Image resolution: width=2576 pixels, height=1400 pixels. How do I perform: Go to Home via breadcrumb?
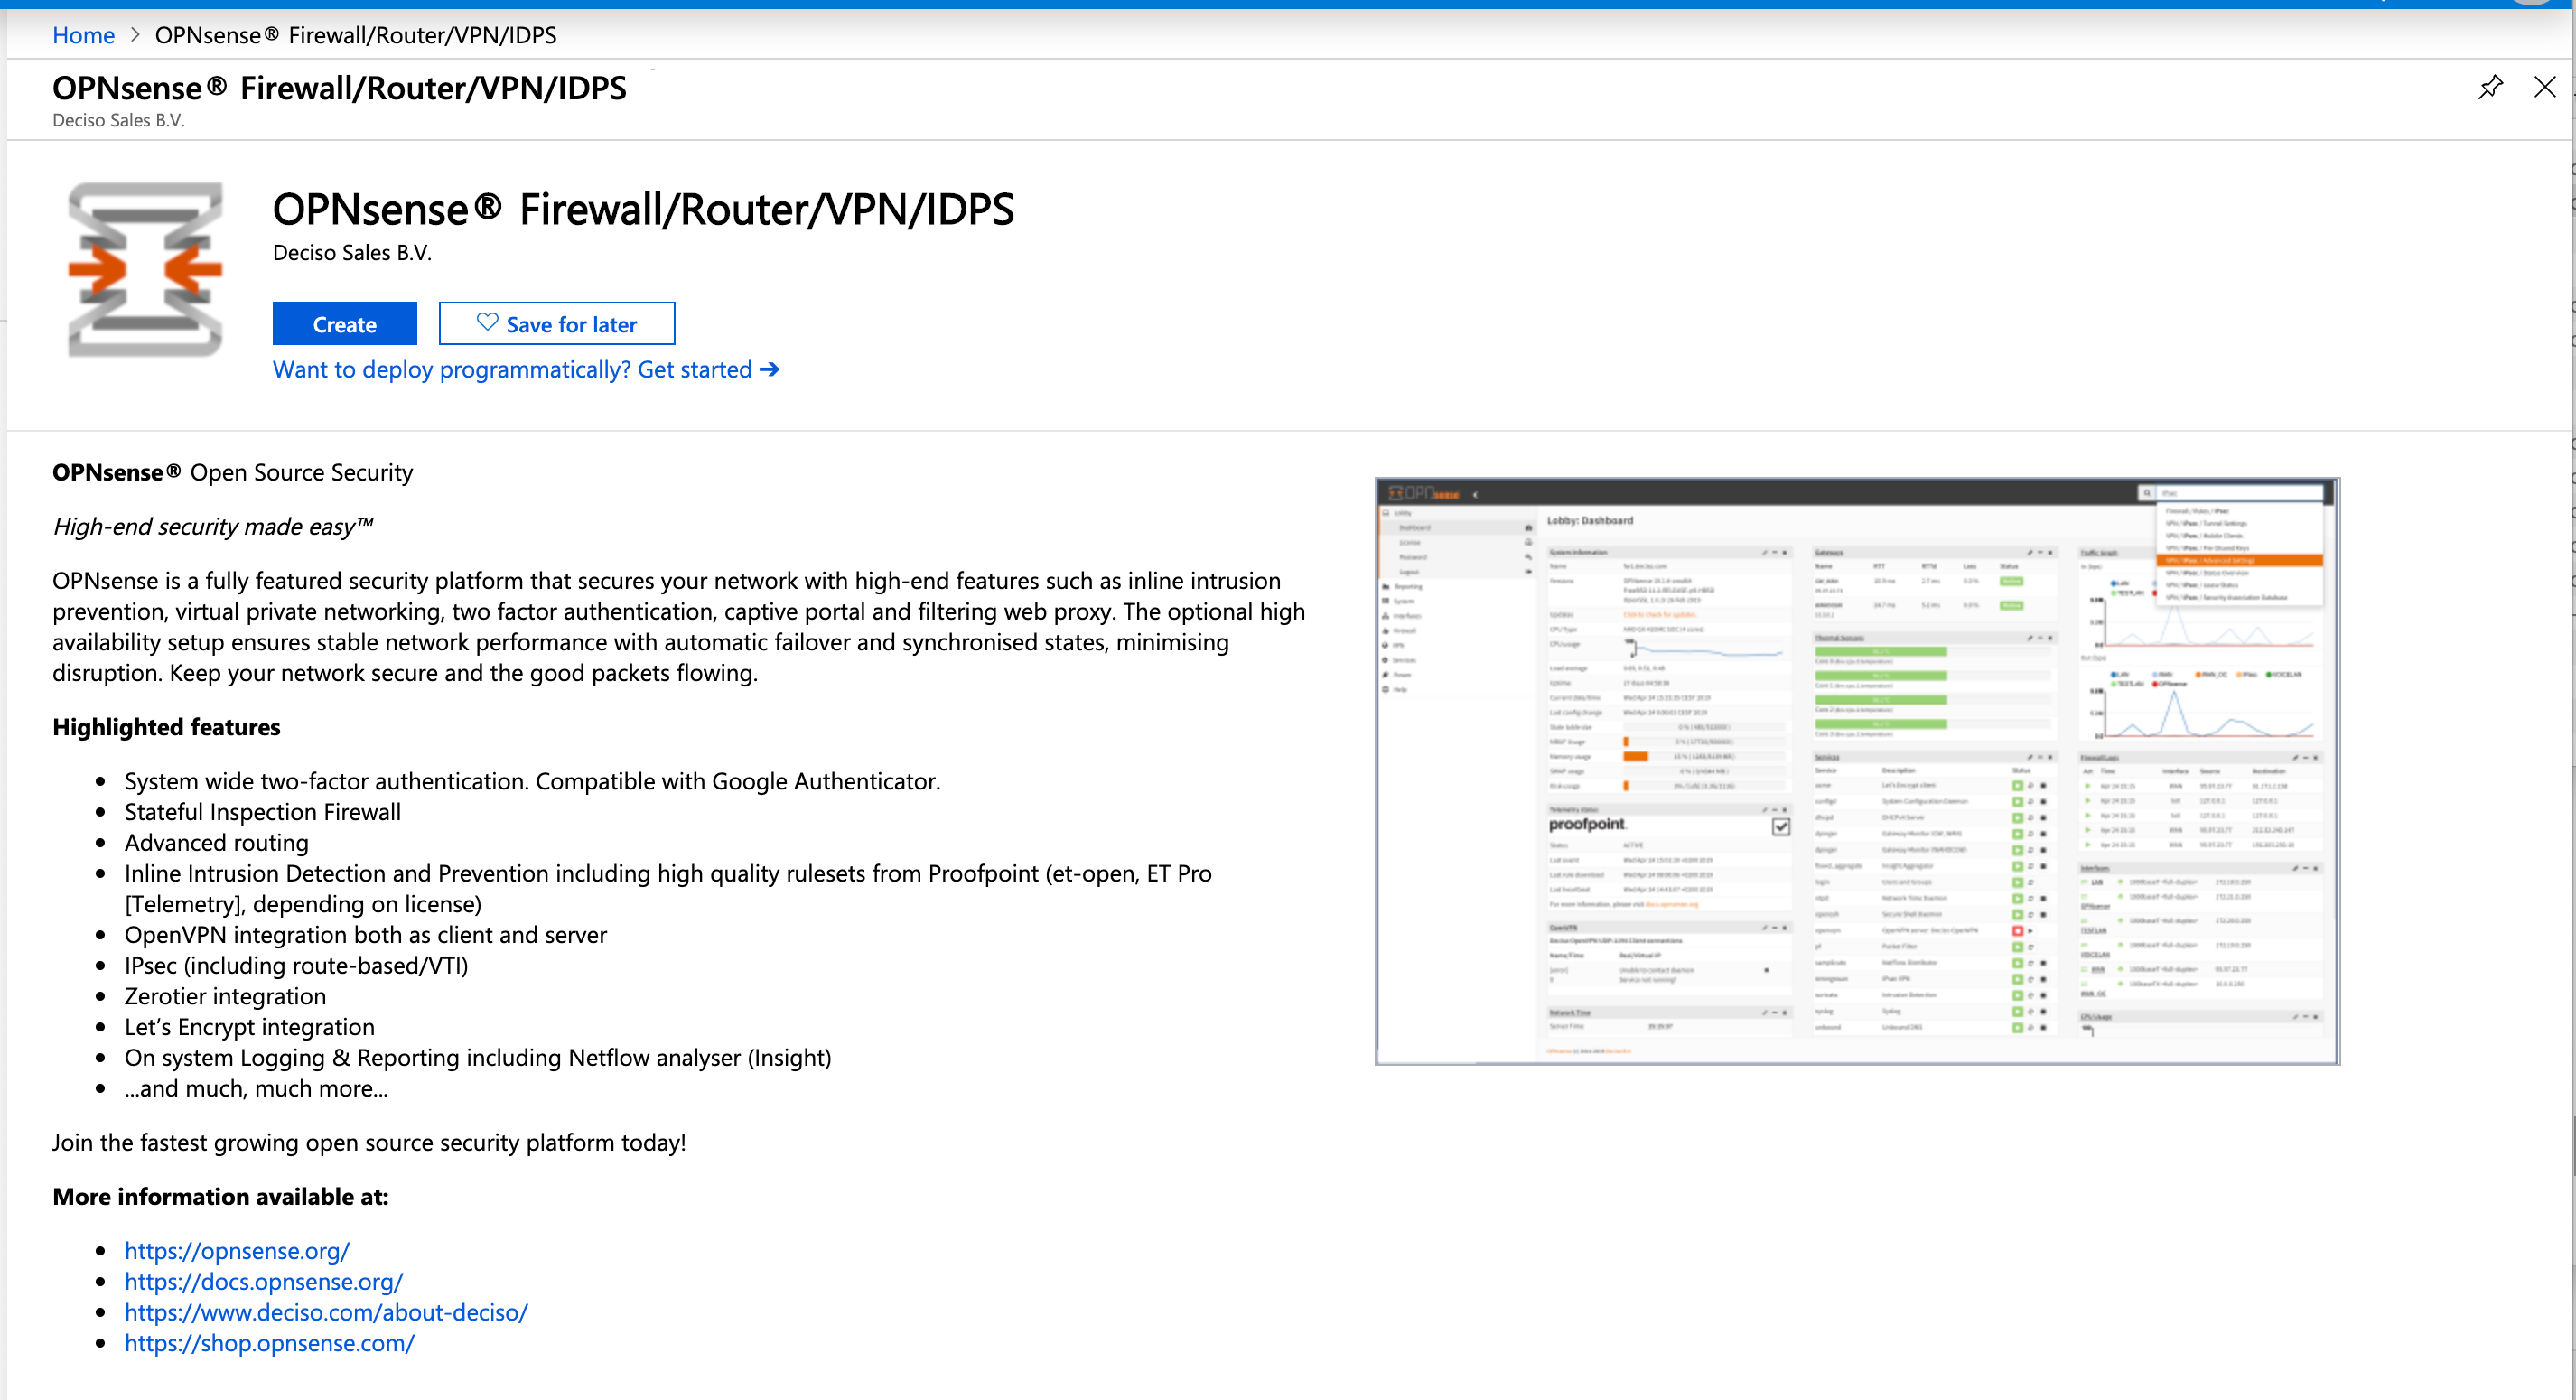pyautogui.click(x=83, y=36)
